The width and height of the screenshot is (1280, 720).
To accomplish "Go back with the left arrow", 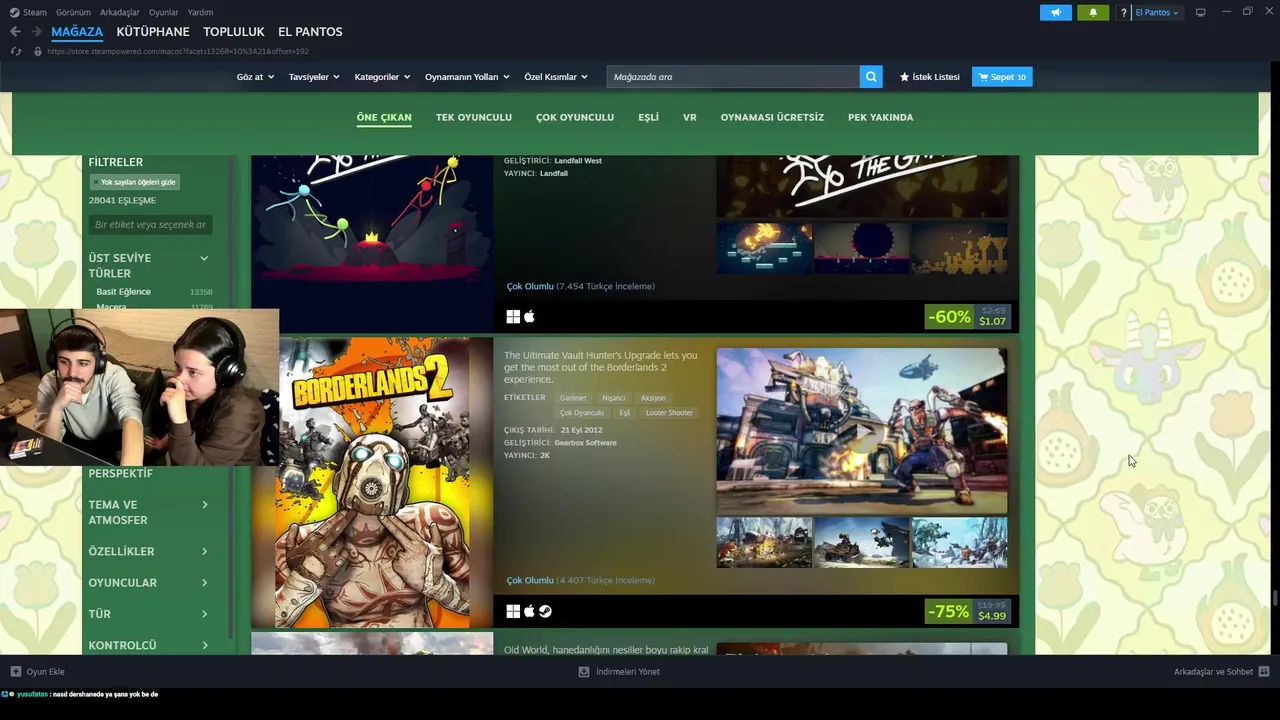I will point(15,32).
